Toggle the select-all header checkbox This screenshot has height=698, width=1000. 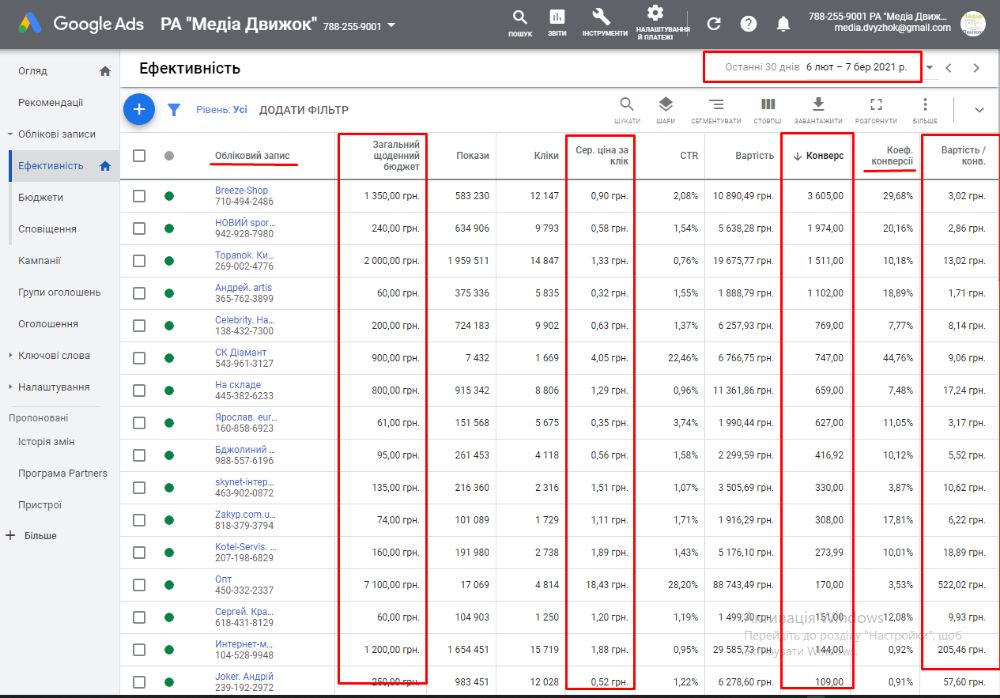point(139,155)
